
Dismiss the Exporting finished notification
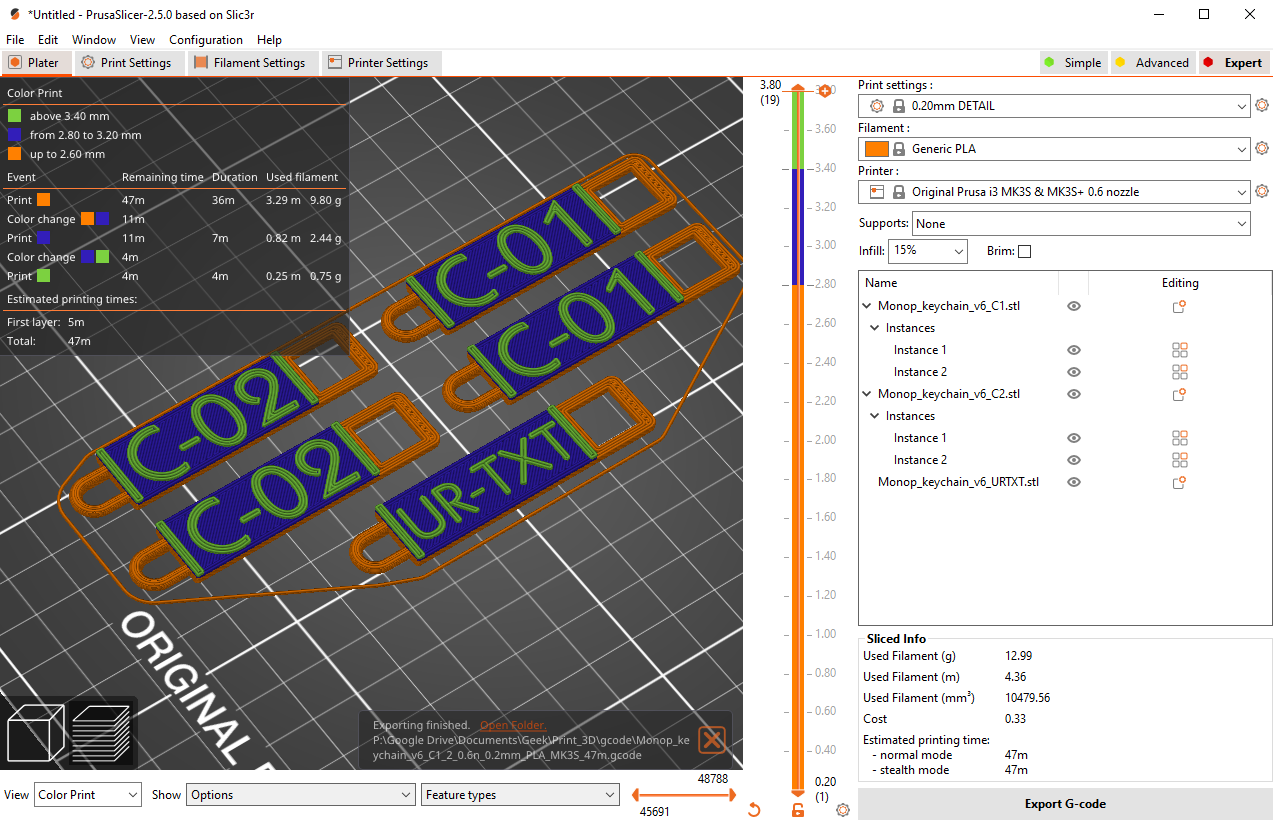click(x=712, y=740)
